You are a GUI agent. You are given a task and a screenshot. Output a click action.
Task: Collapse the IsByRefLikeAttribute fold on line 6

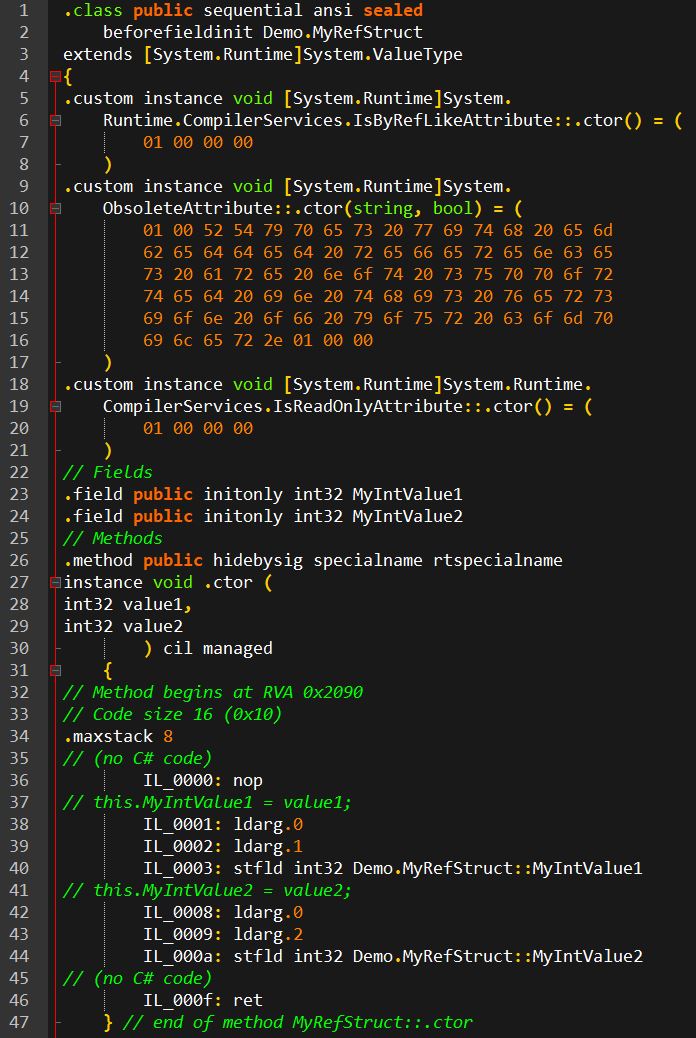(54, 120)
